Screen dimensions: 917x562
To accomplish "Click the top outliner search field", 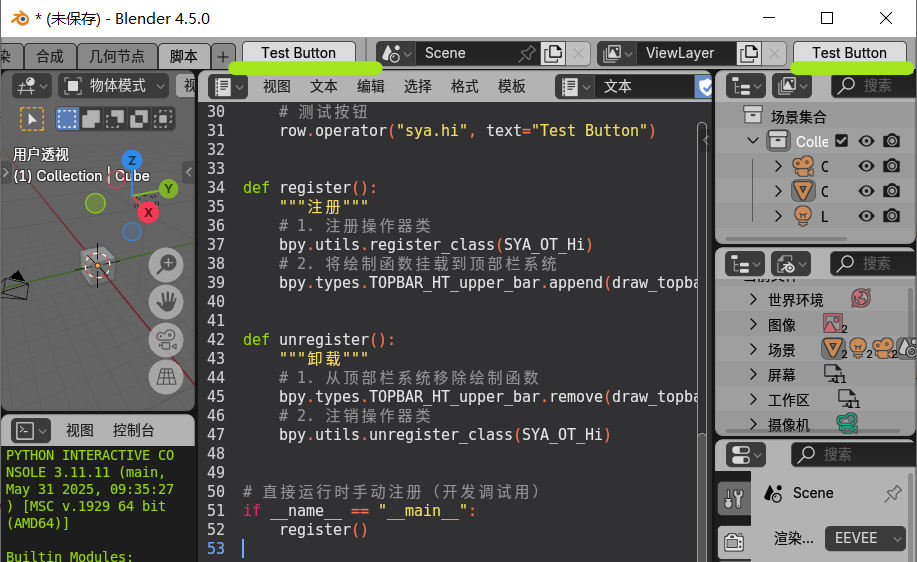I will pyautogui.click(x=873, y=87).
